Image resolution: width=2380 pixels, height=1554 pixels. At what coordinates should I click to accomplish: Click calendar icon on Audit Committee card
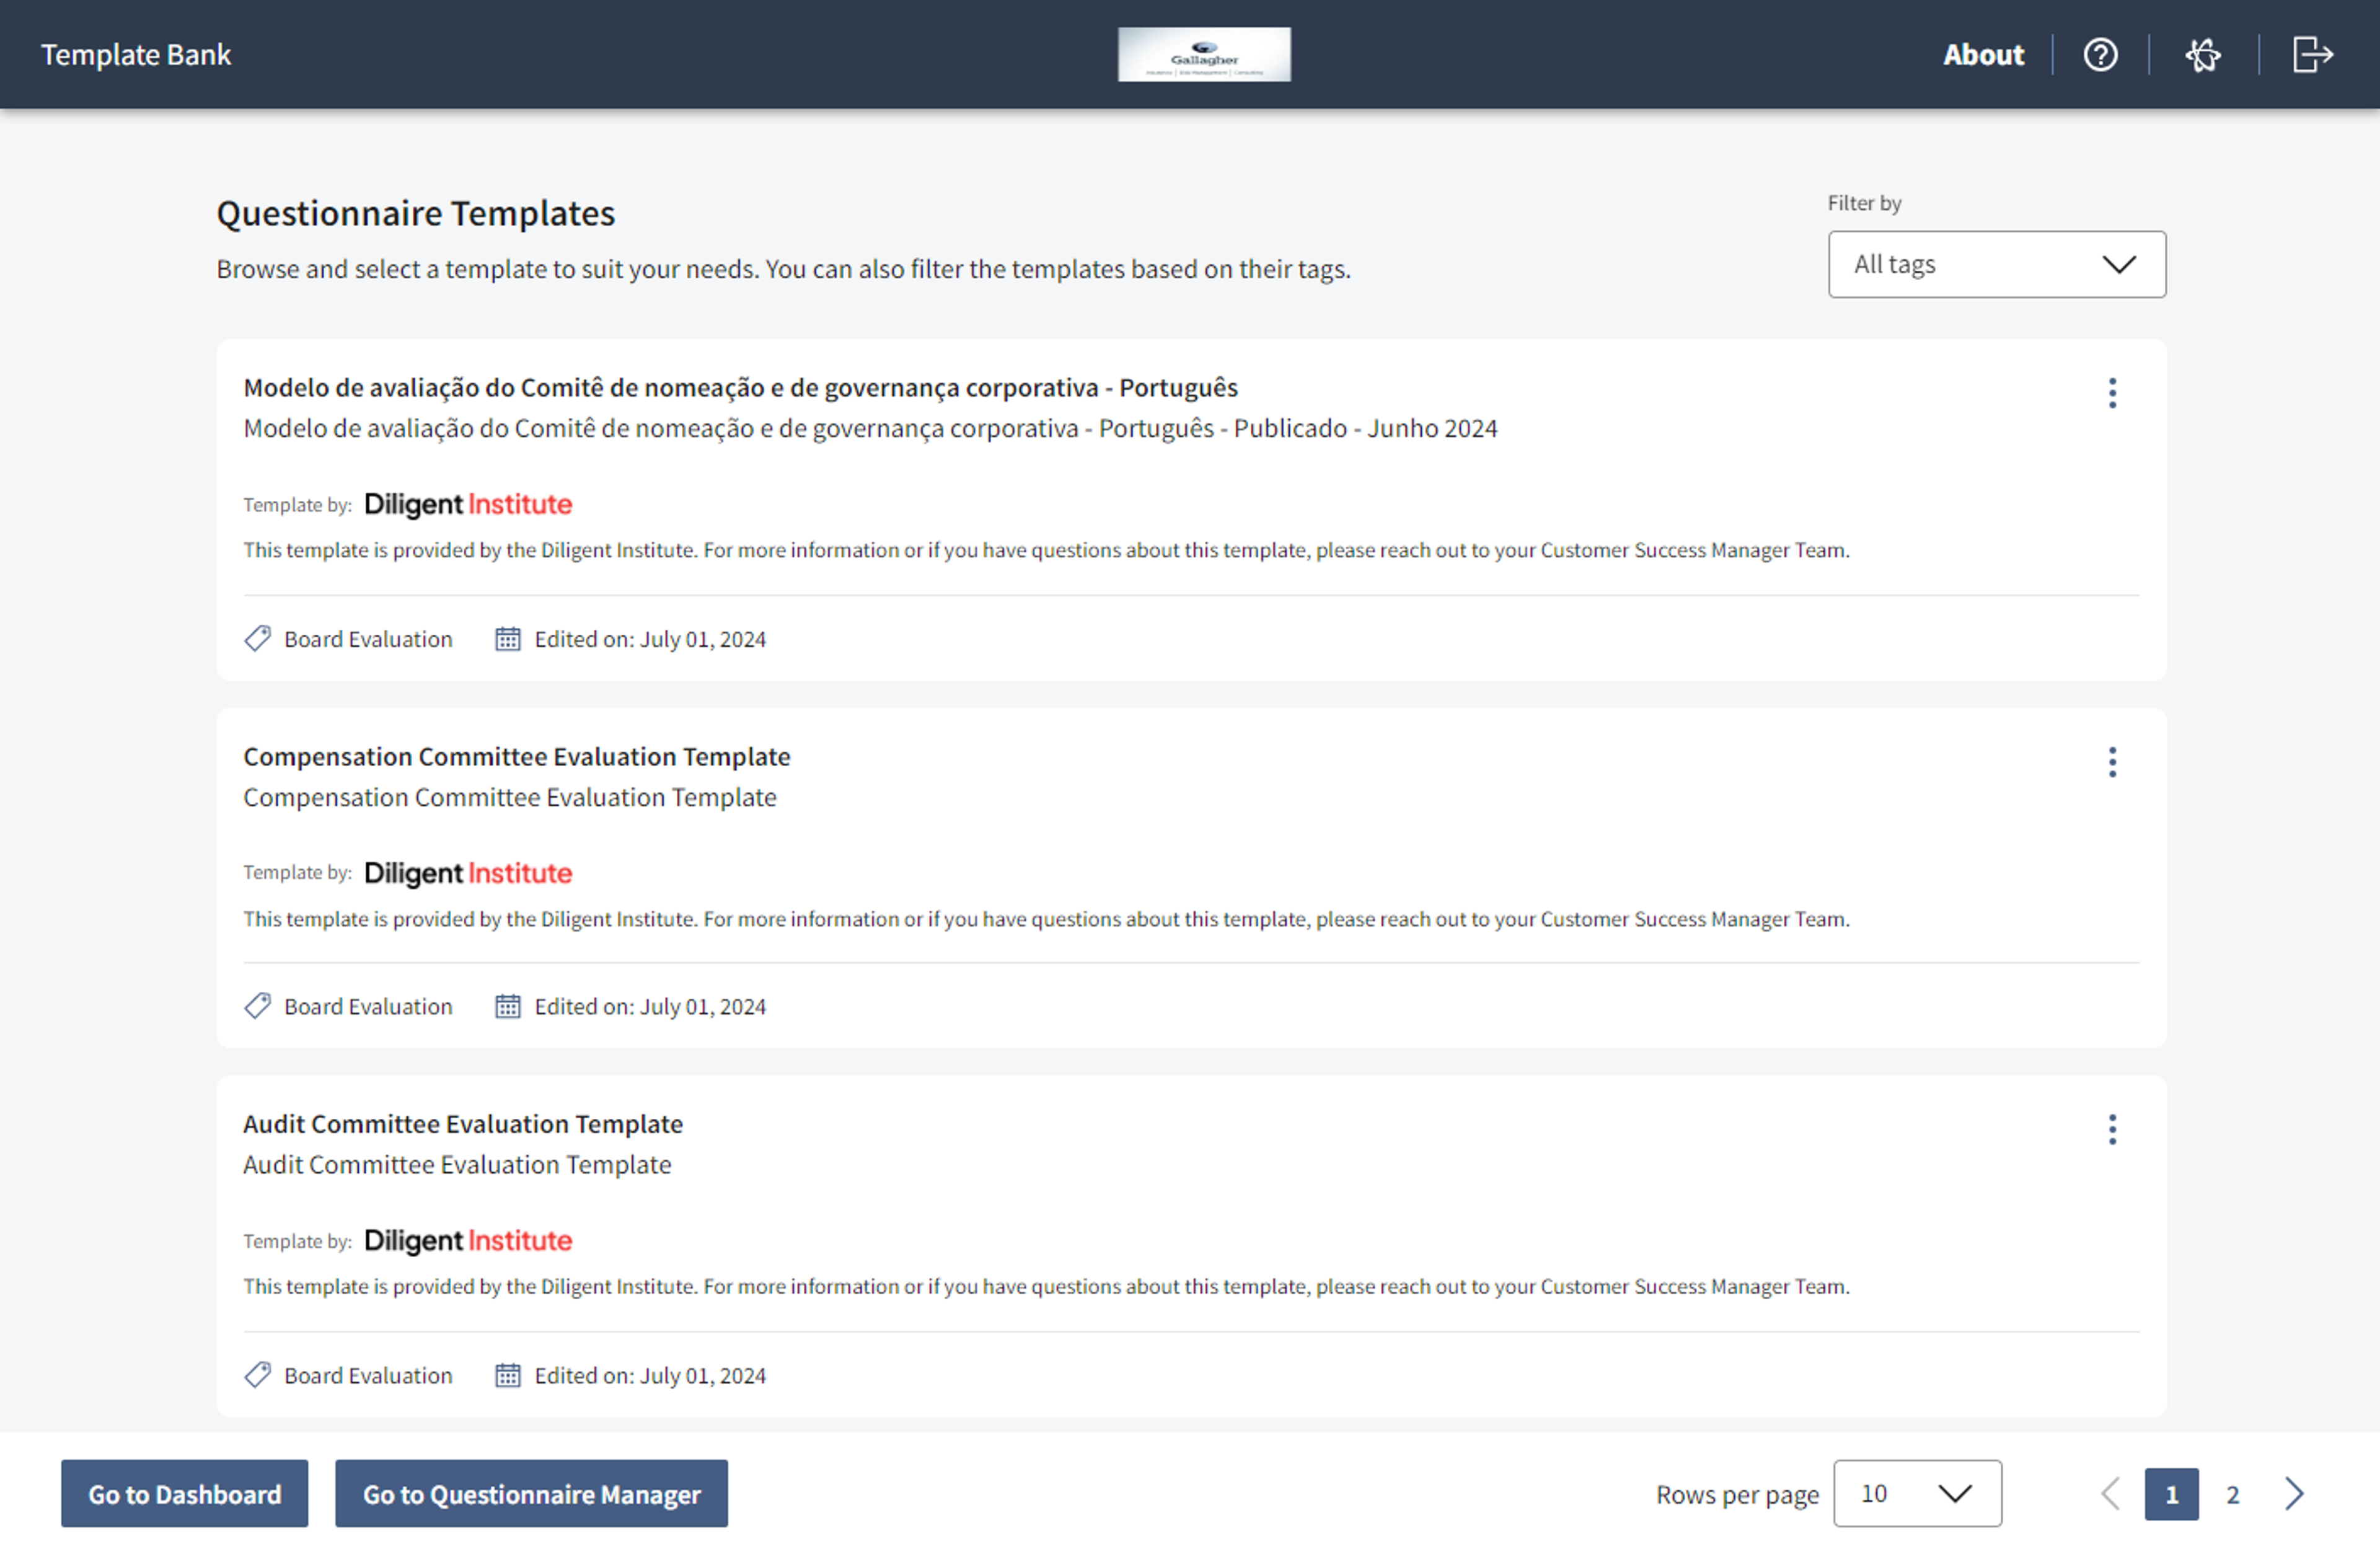tap(508, 1375)
